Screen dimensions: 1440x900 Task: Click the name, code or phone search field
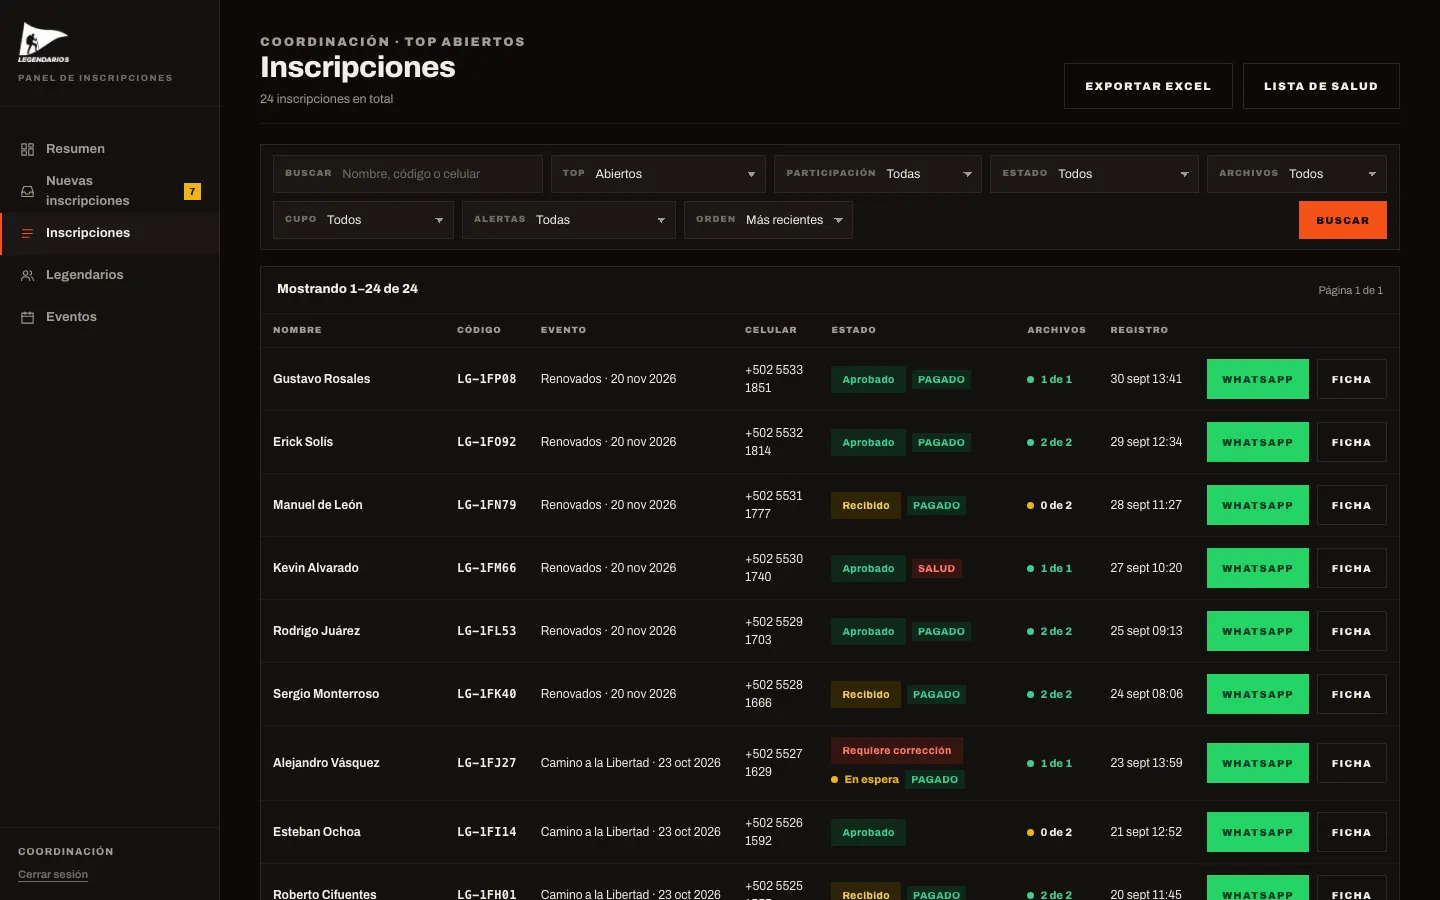[x=408, y=174]
